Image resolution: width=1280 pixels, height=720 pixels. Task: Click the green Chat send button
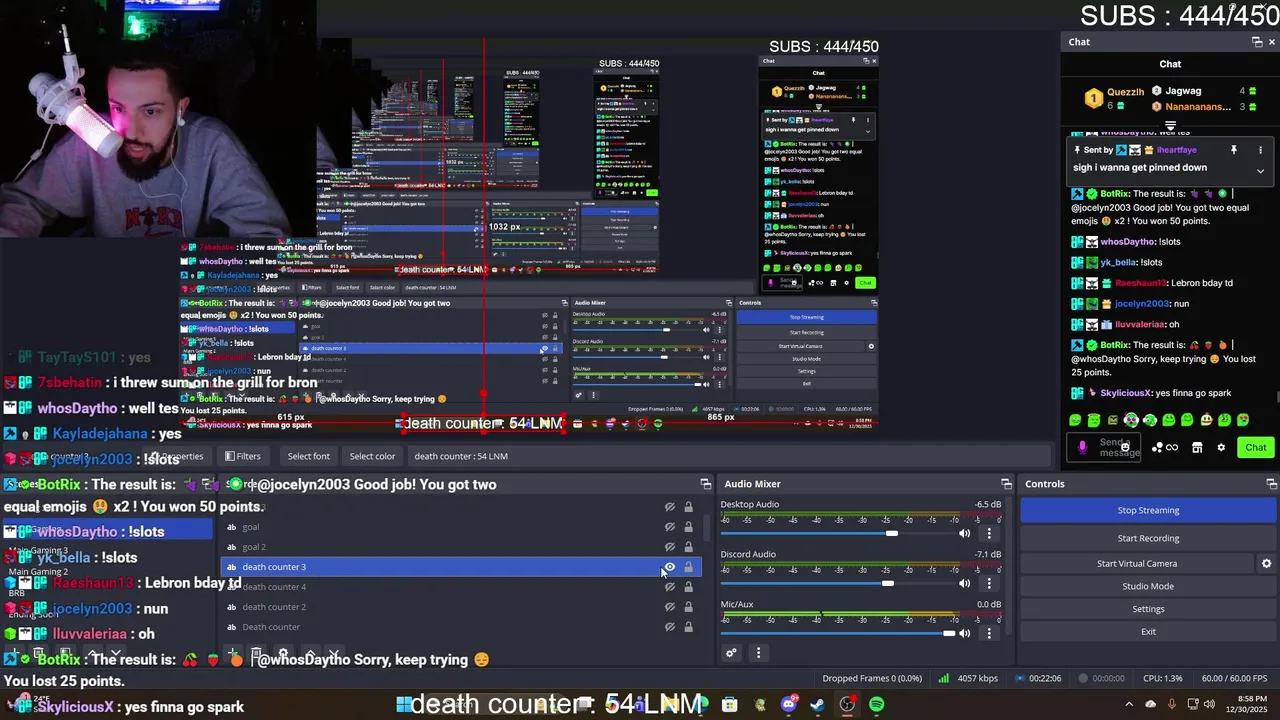tap(1255, 448)
